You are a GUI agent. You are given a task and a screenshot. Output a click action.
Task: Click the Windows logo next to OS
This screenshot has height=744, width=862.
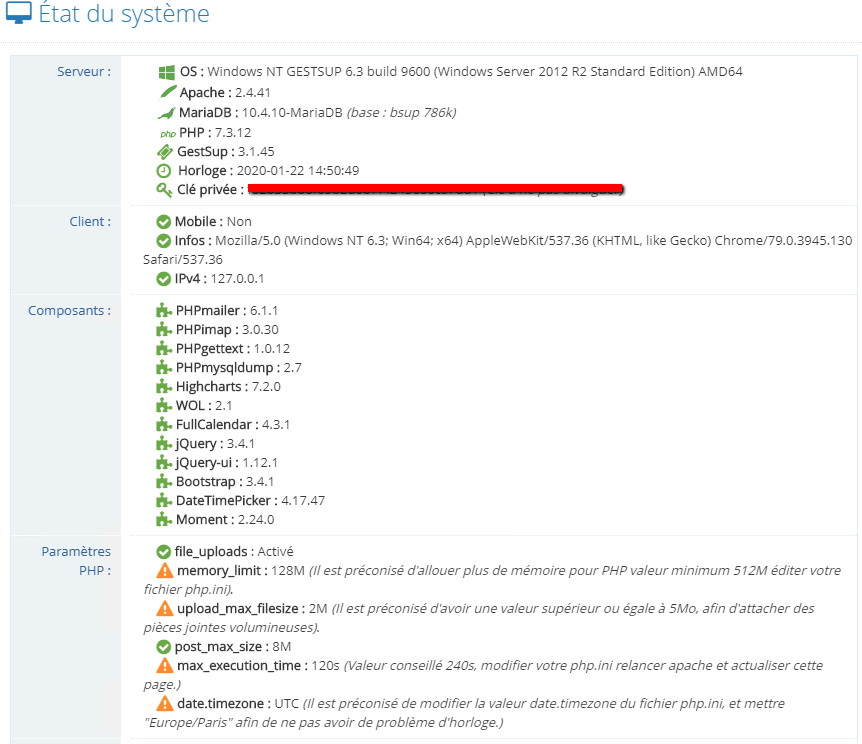click(167, 72)
